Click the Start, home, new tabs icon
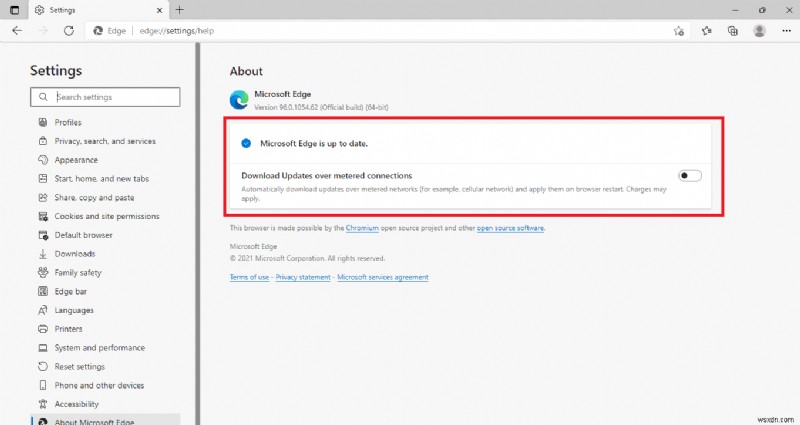This screenshot has width=800, height=425. point(43,179)
